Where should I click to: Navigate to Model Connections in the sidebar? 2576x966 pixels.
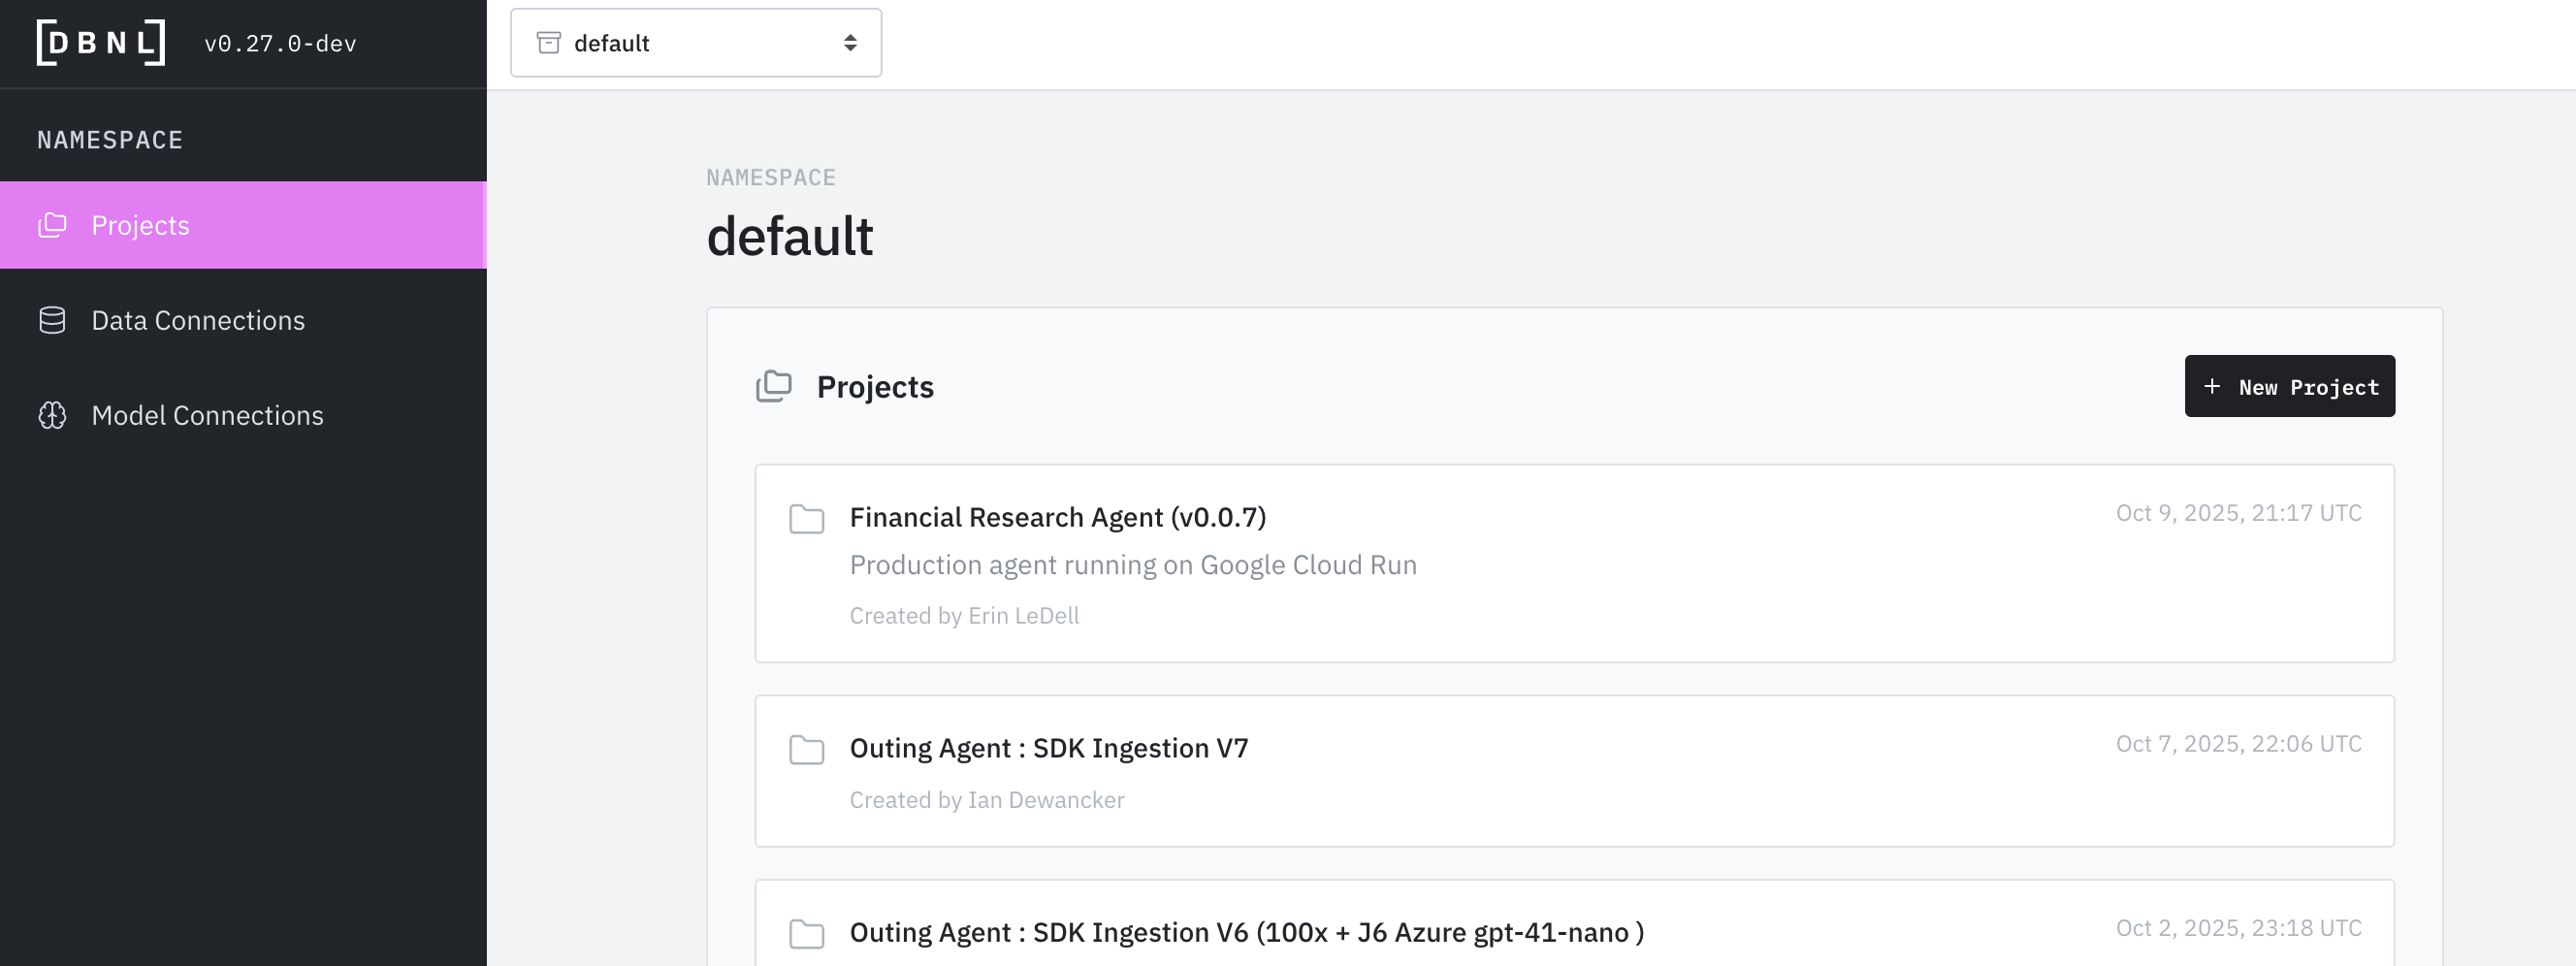pyautogui.click(x=207, y=415)
